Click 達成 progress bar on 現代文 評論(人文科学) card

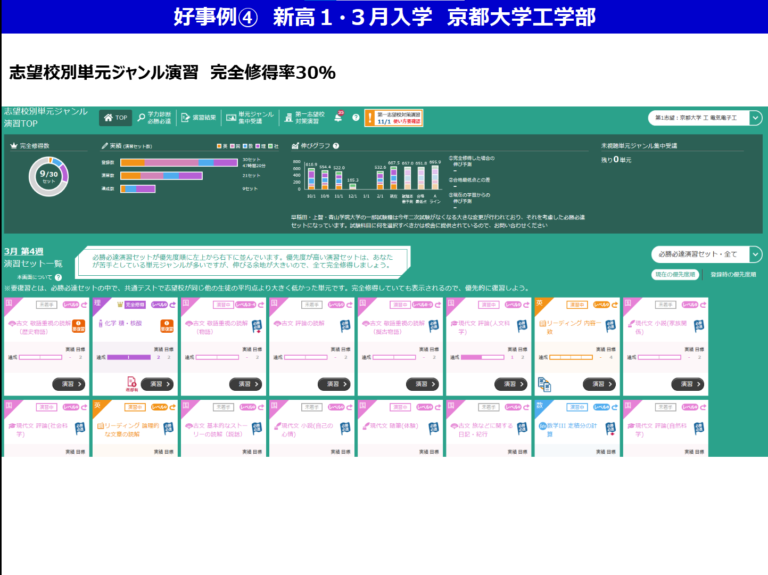482,358
